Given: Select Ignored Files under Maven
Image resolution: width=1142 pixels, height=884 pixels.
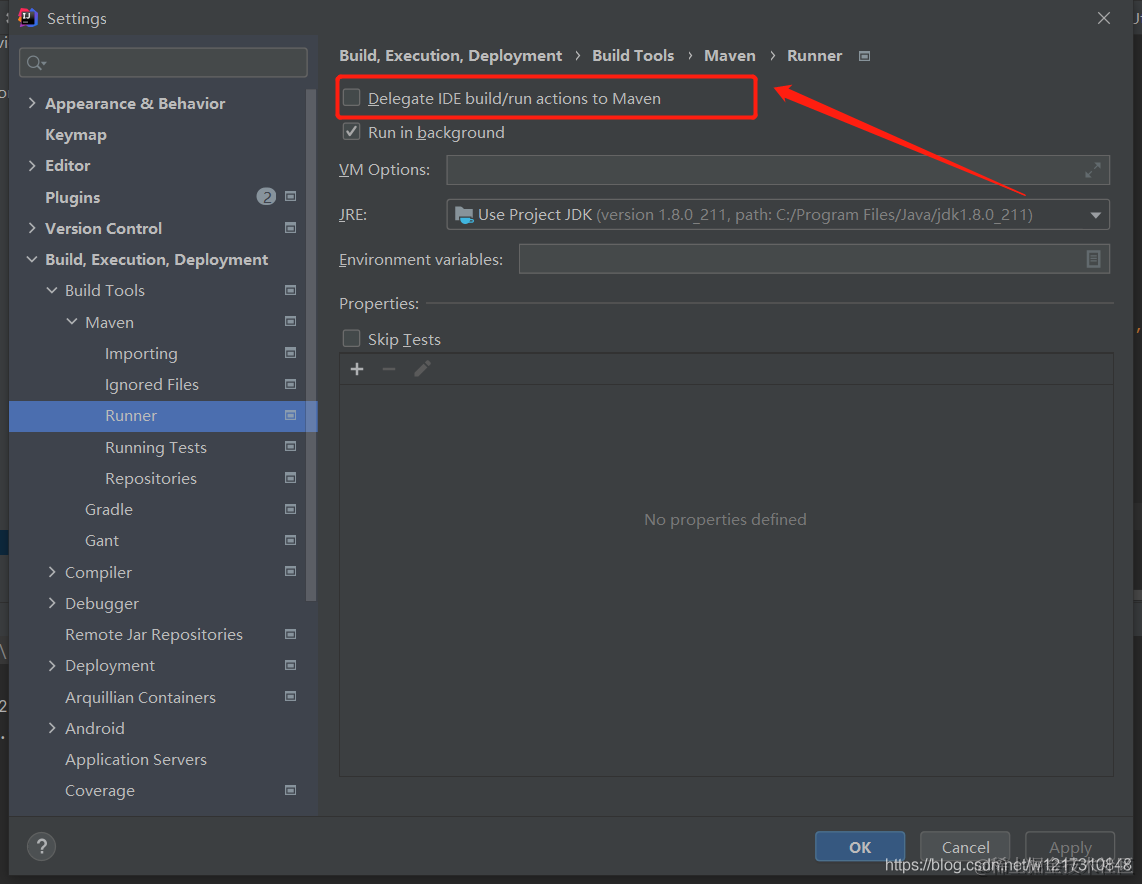Looking at the screenshot, I should tap(151, 384).
